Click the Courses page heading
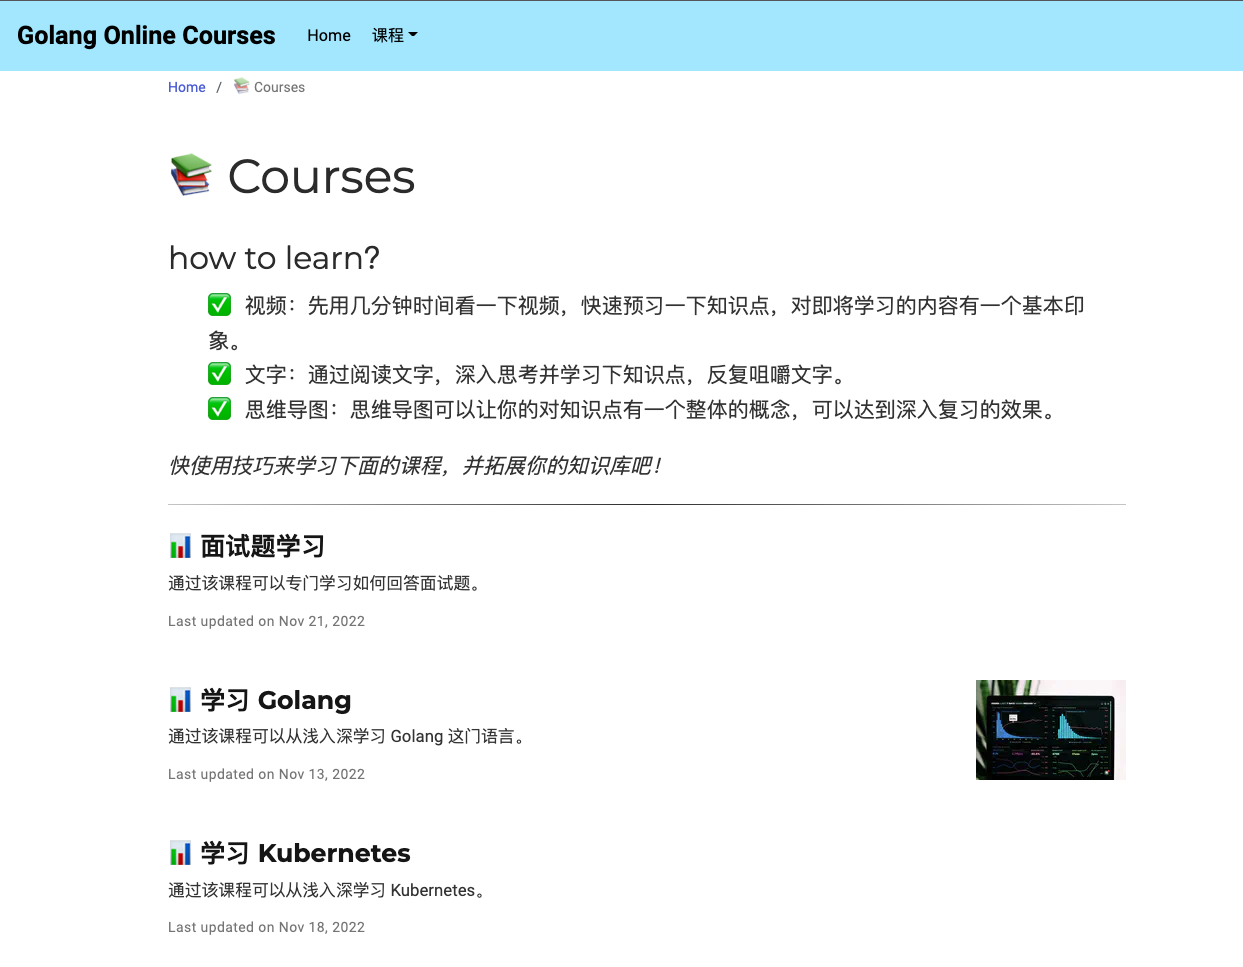 coord(321,177)
